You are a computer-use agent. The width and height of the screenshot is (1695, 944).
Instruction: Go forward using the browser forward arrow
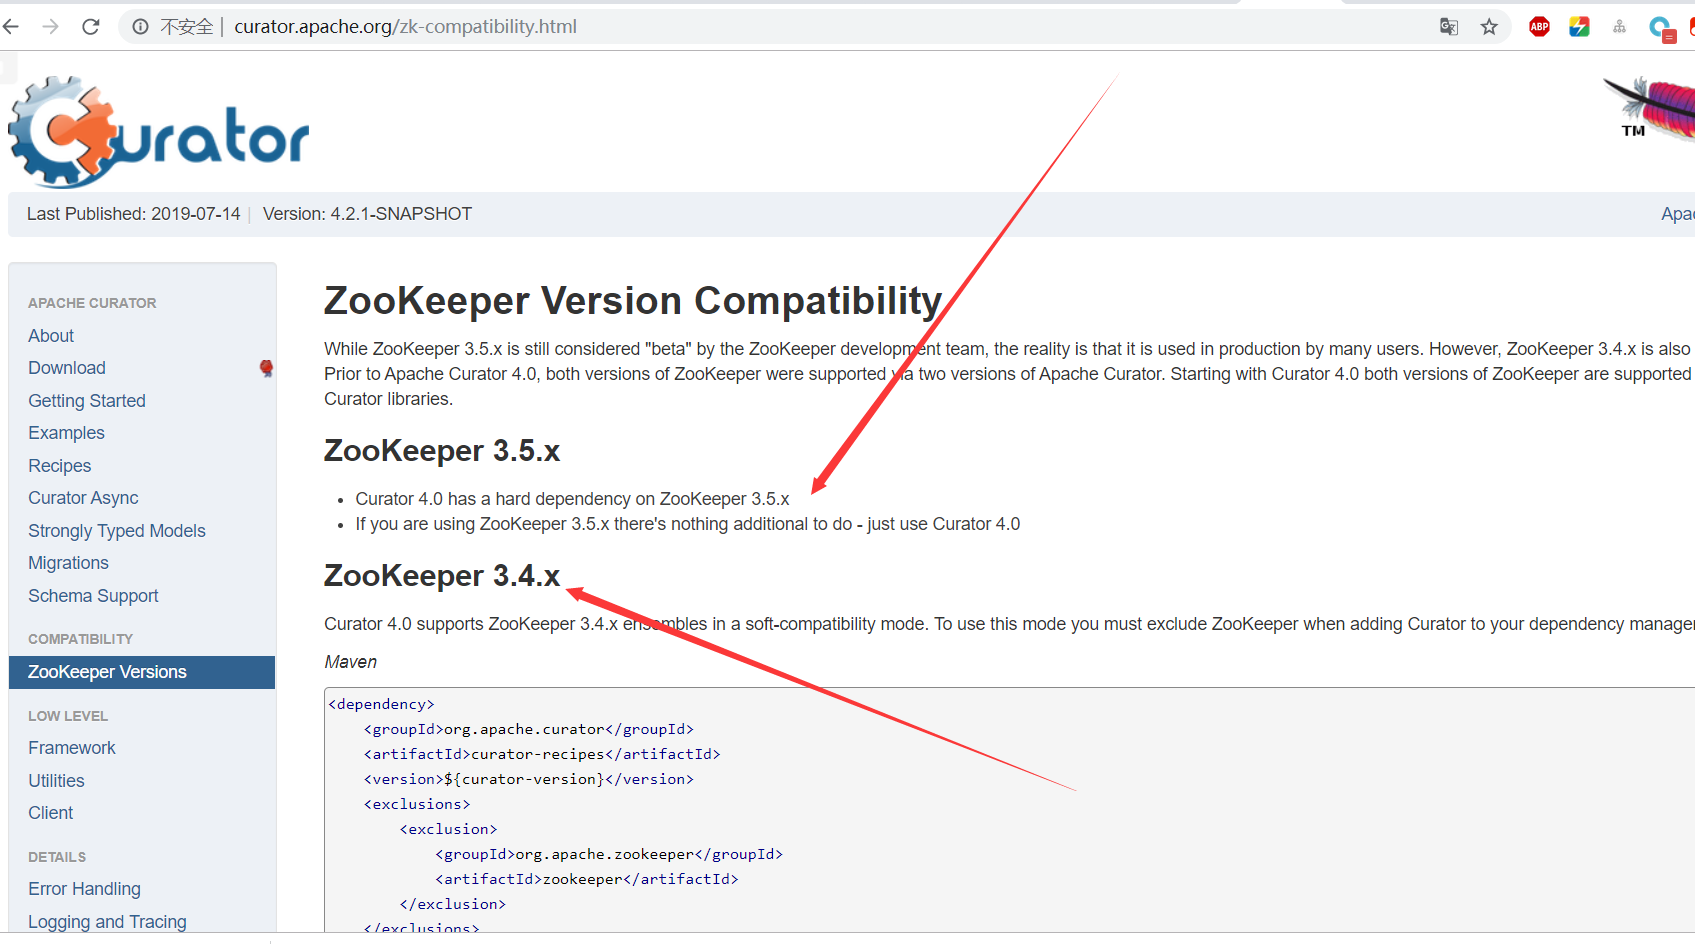(x=51, y=27)
